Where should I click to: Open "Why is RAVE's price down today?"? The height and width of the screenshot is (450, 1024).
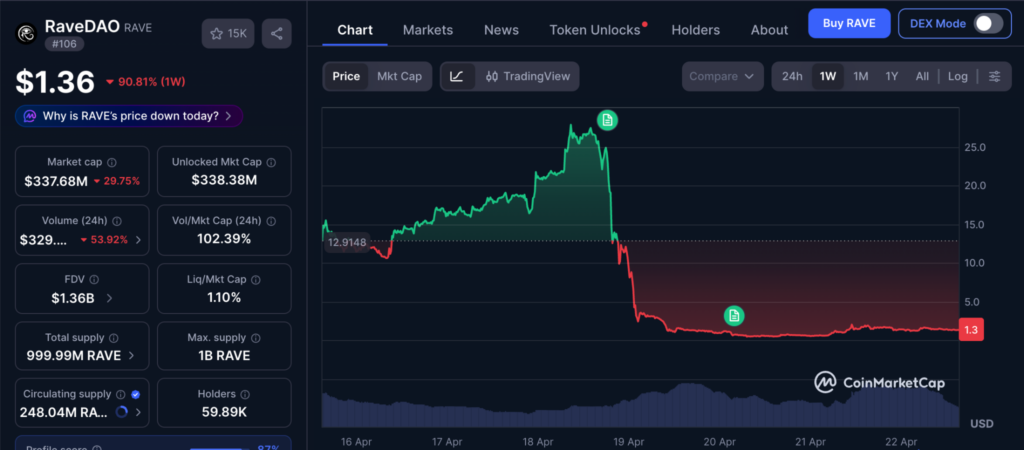129,116
